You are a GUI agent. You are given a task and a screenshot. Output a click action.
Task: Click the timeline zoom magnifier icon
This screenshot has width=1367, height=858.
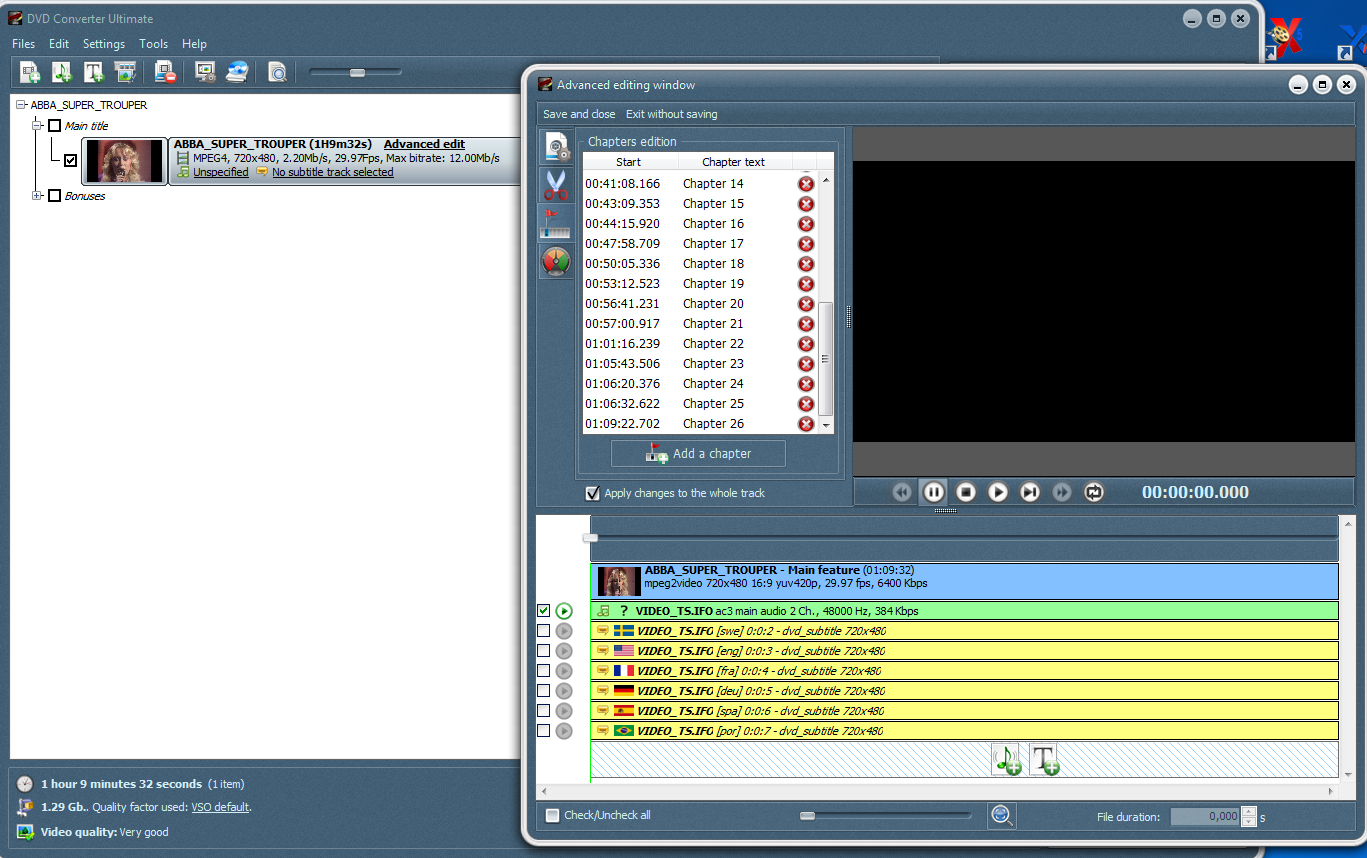pos(1002,816)
